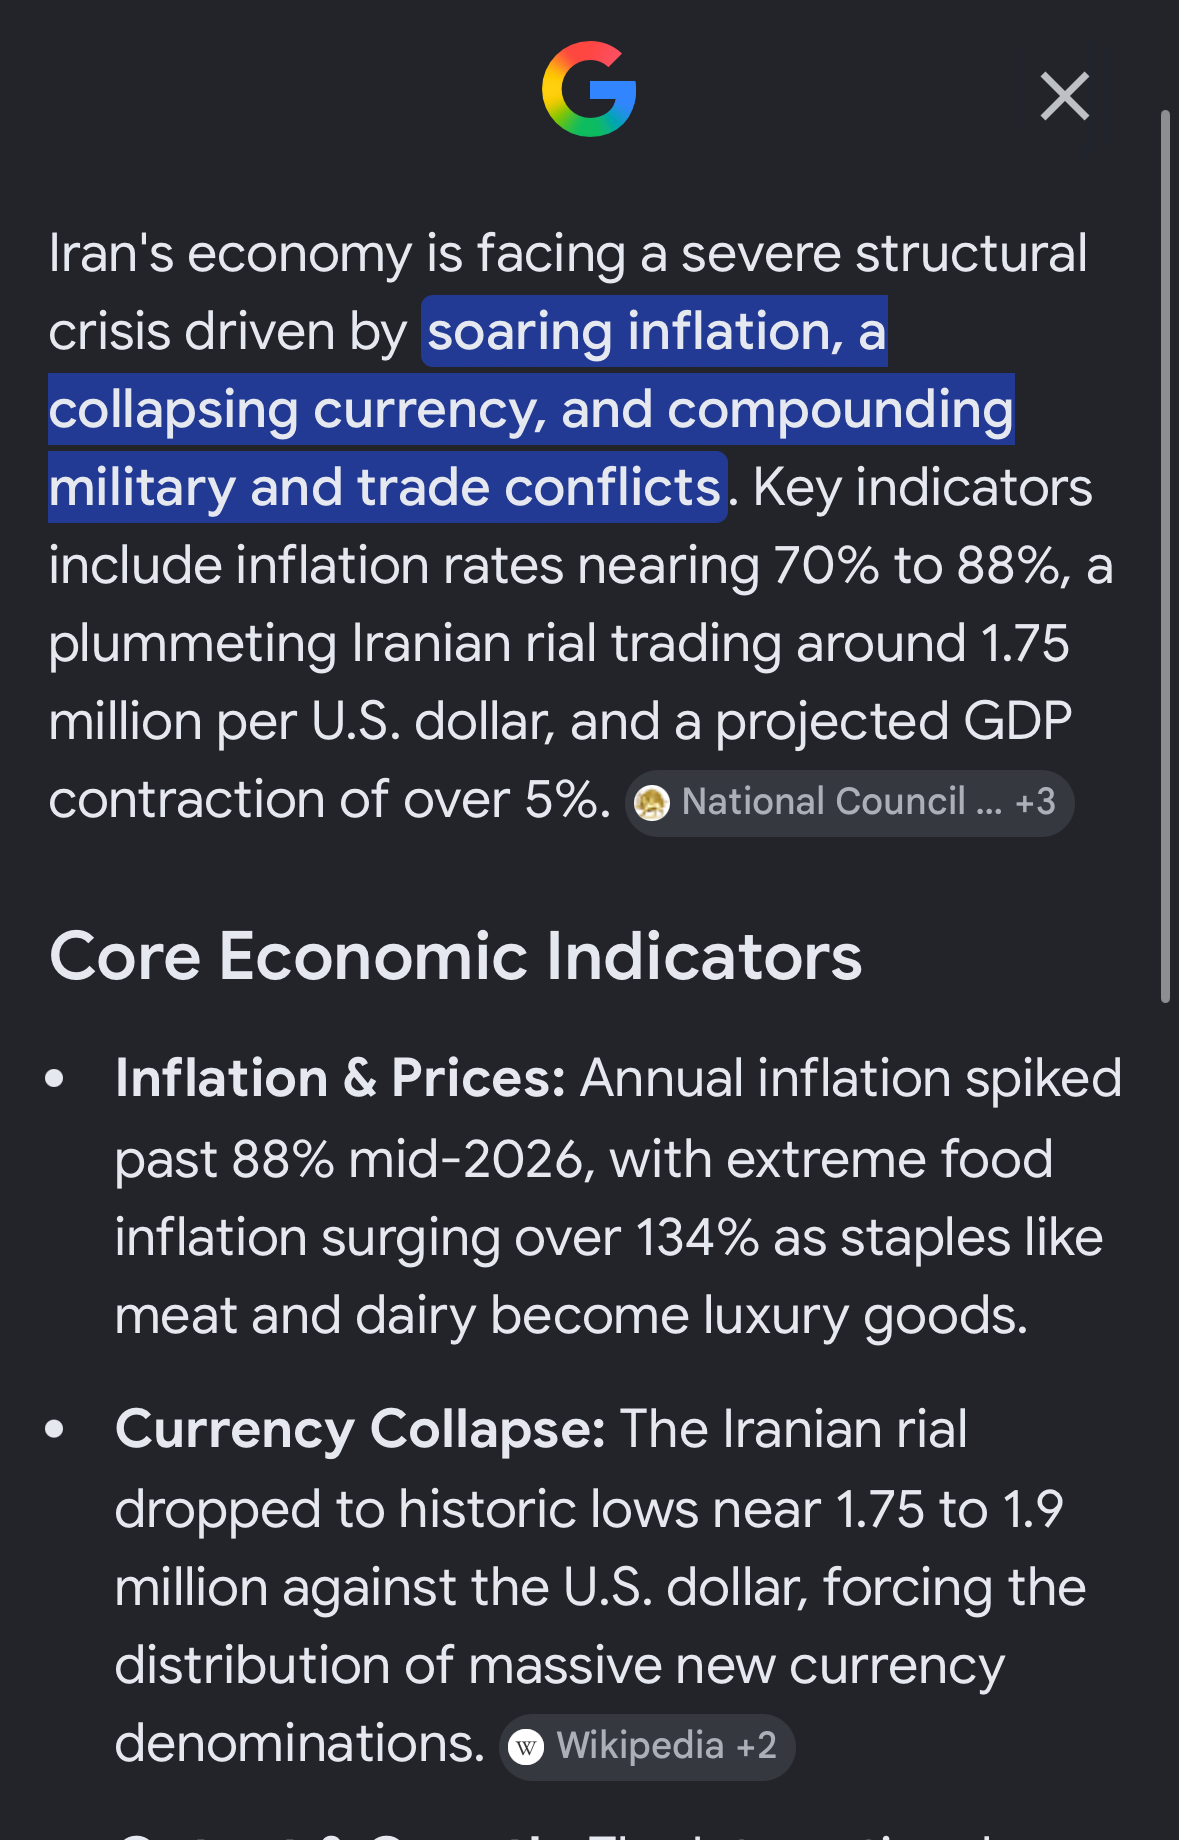Click the vertical scrollbar thumb
Image resolution: width=1179 pixels, height=1840 pixels.
point(1165,555)
